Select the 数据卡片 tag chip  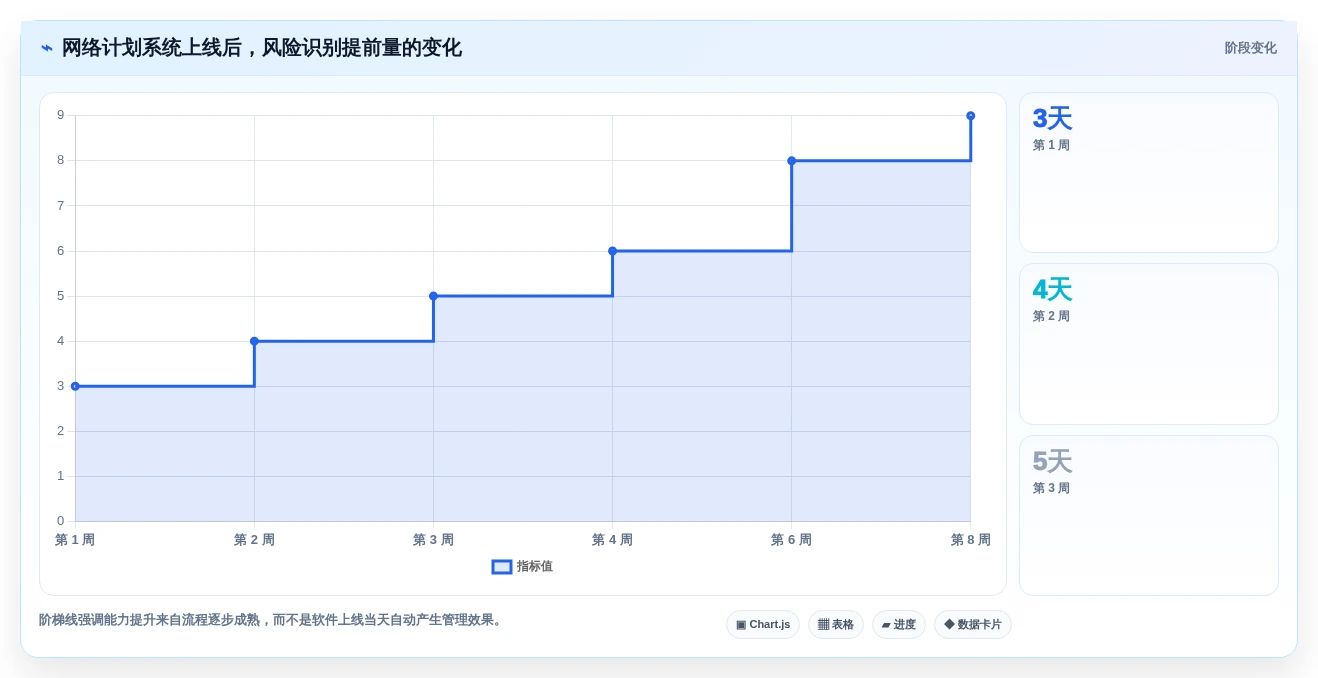click(x=973, y=624)
